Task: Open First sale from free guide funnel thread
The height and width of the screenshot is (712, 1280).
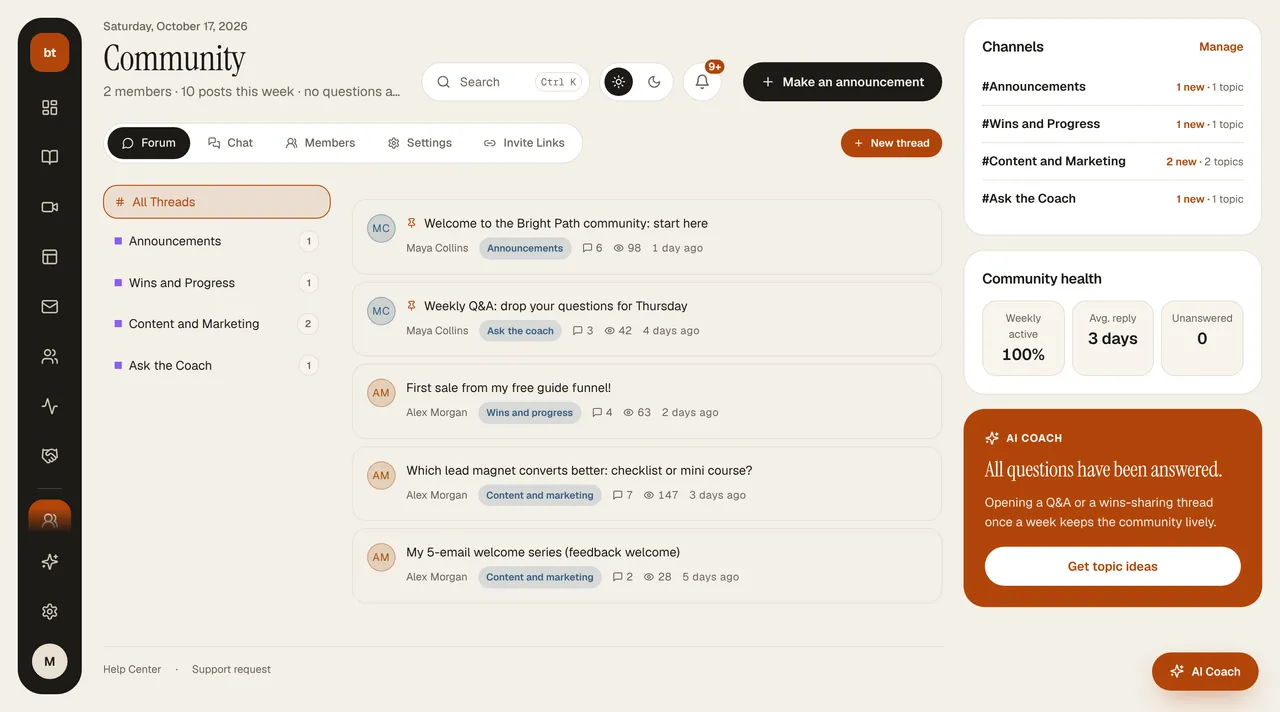Action: coord(508,388)
